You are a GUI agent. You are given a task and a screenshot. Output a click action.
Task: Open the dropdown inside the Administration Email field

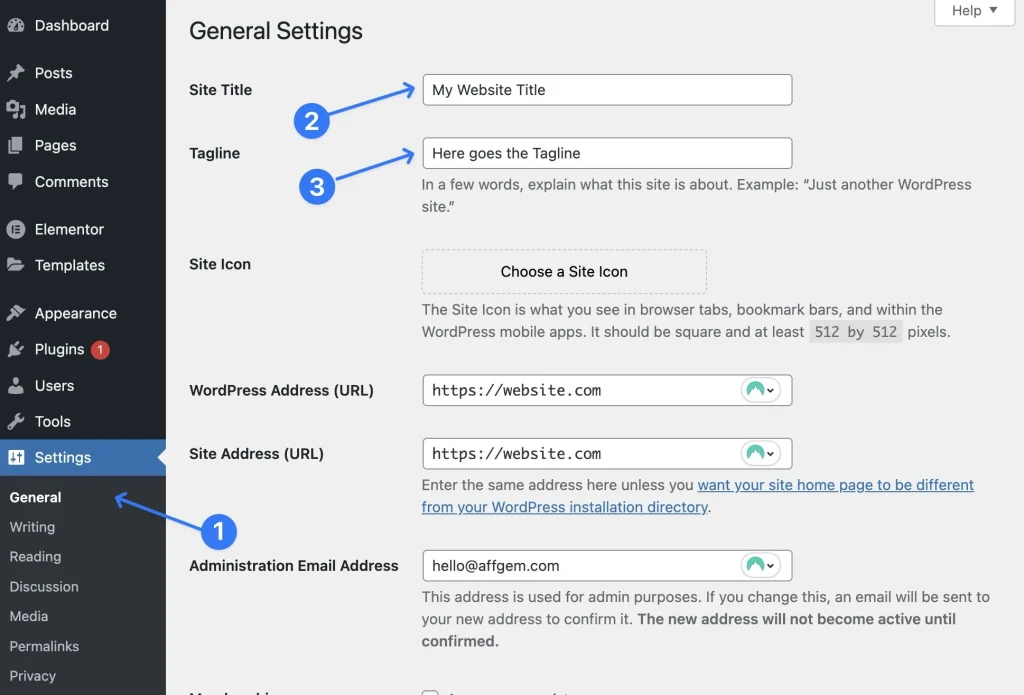point(762,565)
